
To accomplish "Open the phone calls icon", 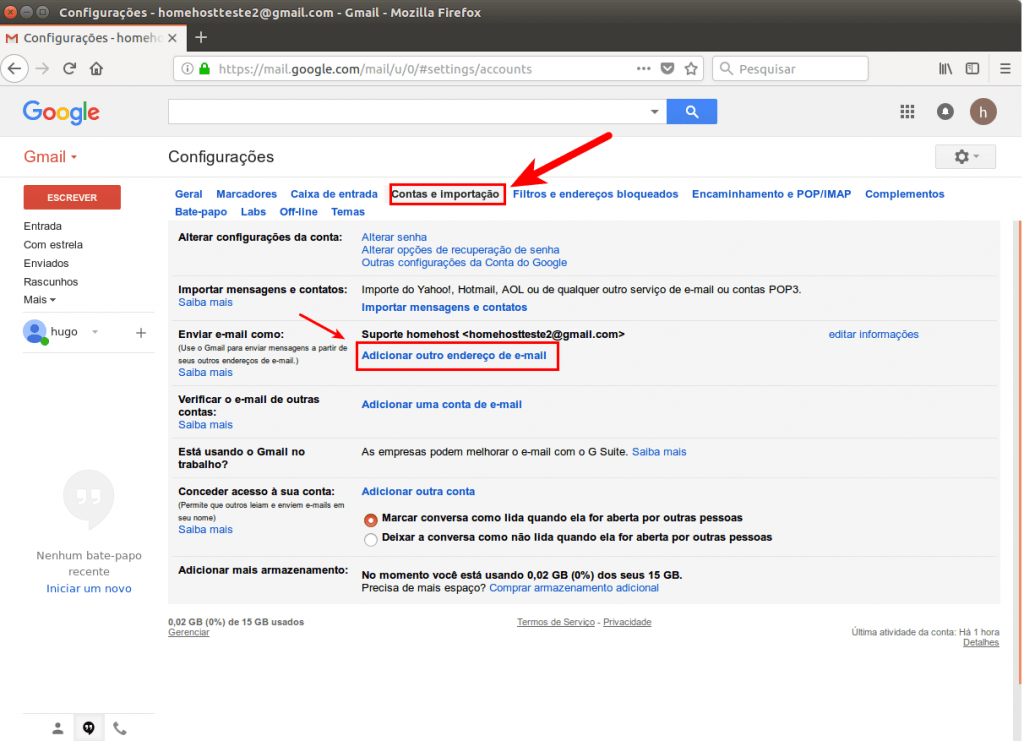I will (x=119, y=728).
